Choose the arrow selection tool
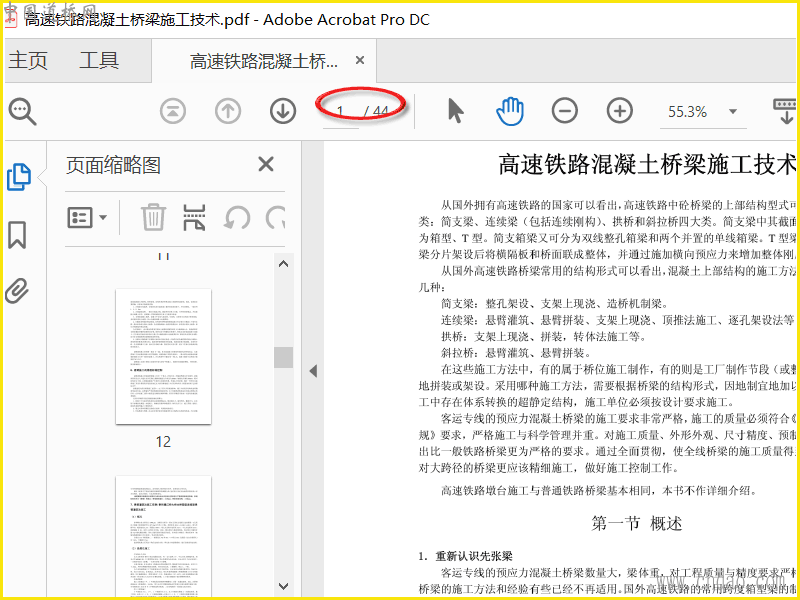Image resolution: width=800 pixels, height=600 pixels. (455, 111)
